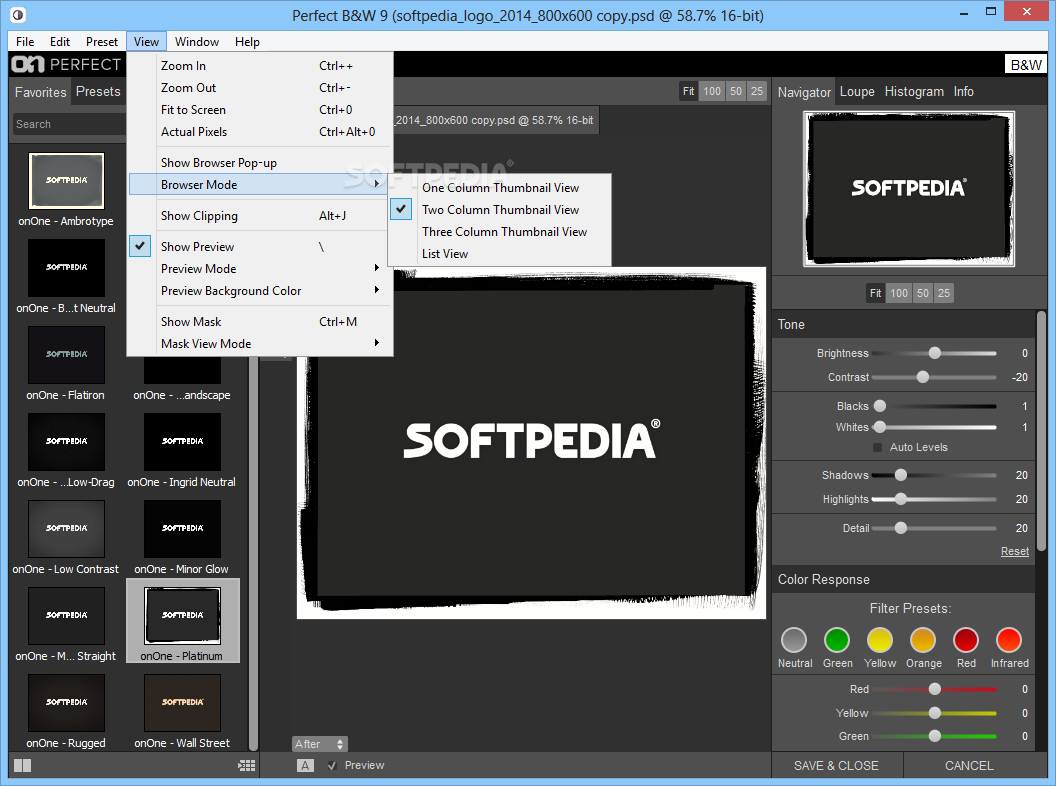Click the right panel vertical scrollbar
Screen dimensions: 1056x786
[x=1041, y=431]
